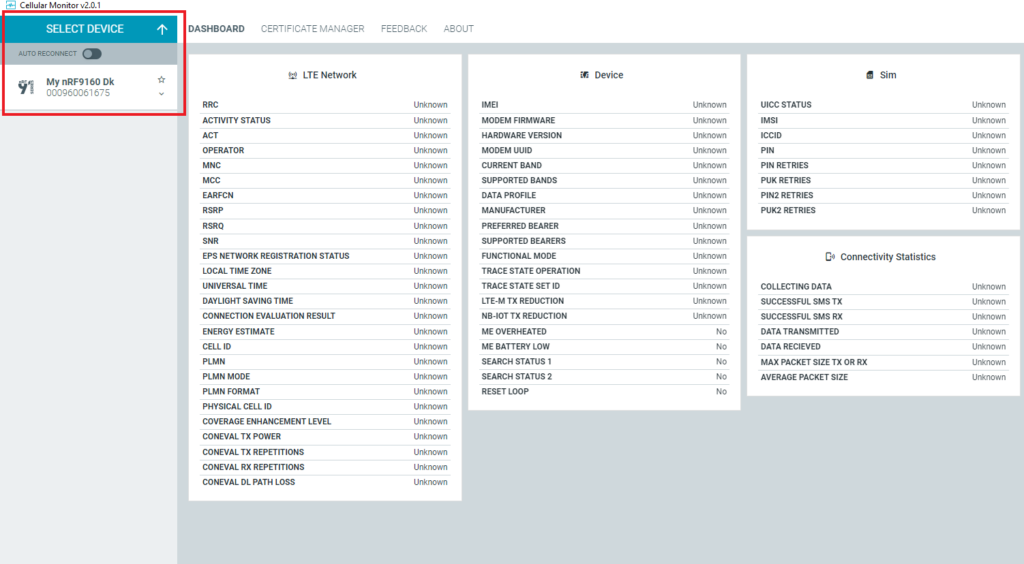
Task: Click the SNR row label
Action: (x=210, y=241)
